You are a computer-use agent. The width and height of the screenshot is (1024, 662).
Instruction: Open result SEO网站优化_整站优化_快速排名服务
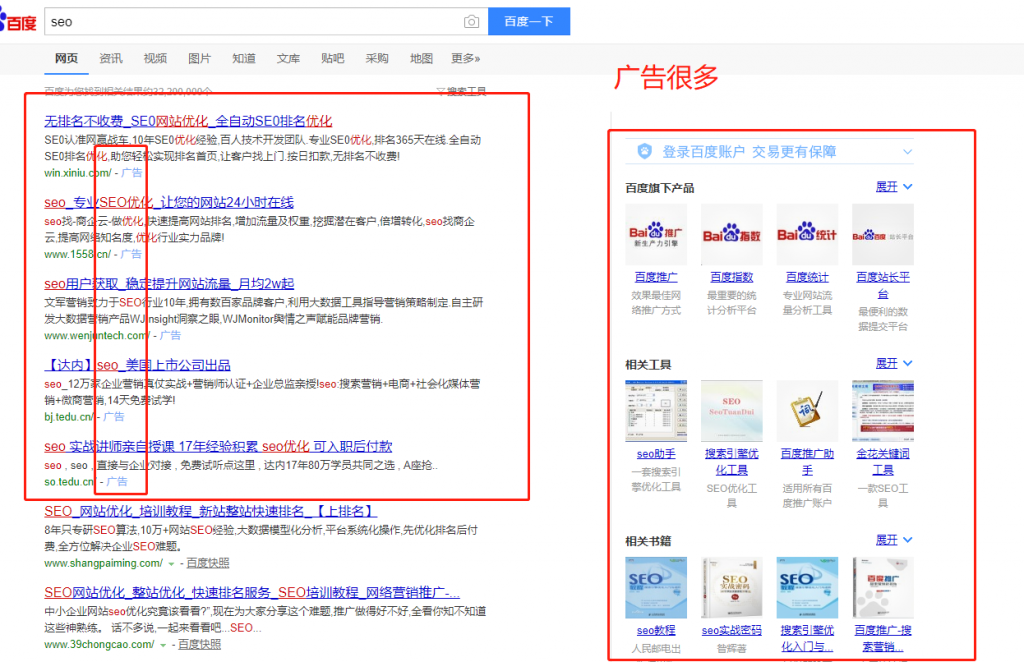pos(252,593)
